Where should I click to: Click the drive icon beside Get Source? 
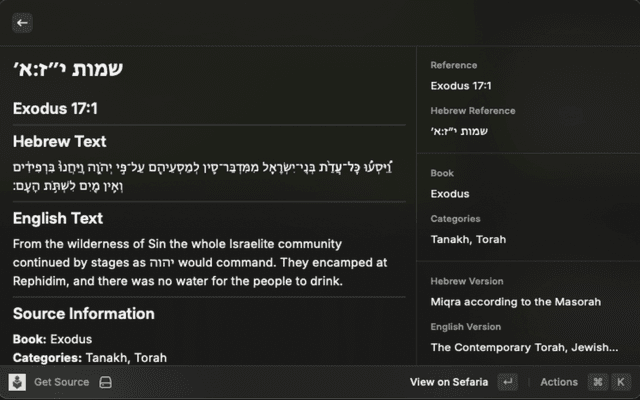coord(105,382)
